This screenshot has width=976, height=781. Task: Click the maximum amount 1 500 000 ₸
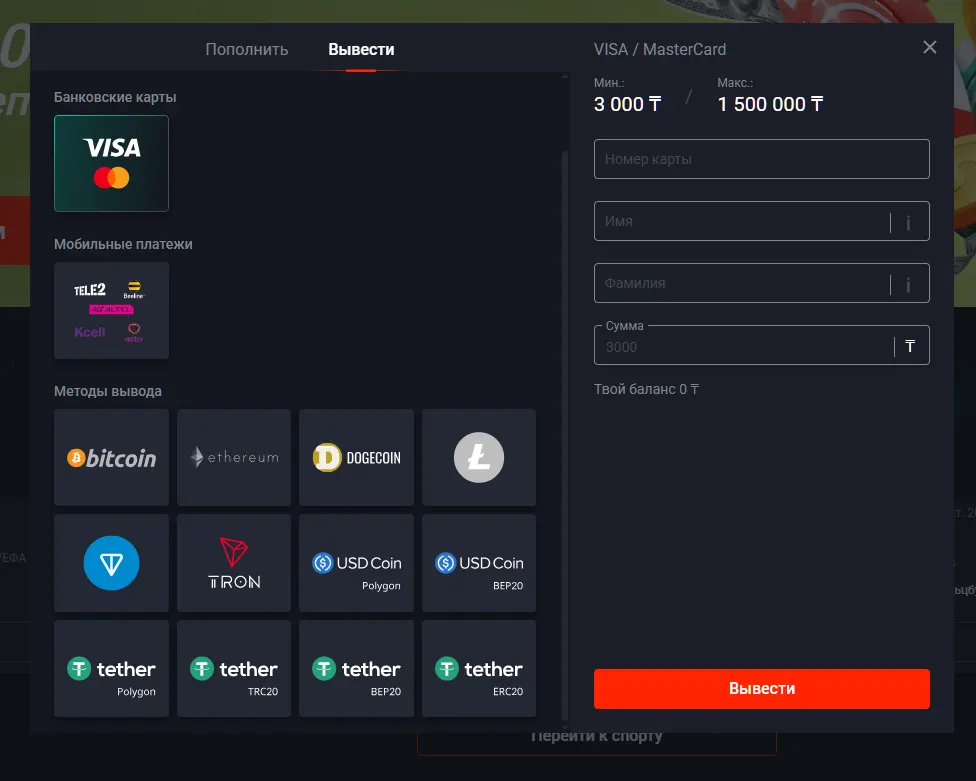coord(770,104)
